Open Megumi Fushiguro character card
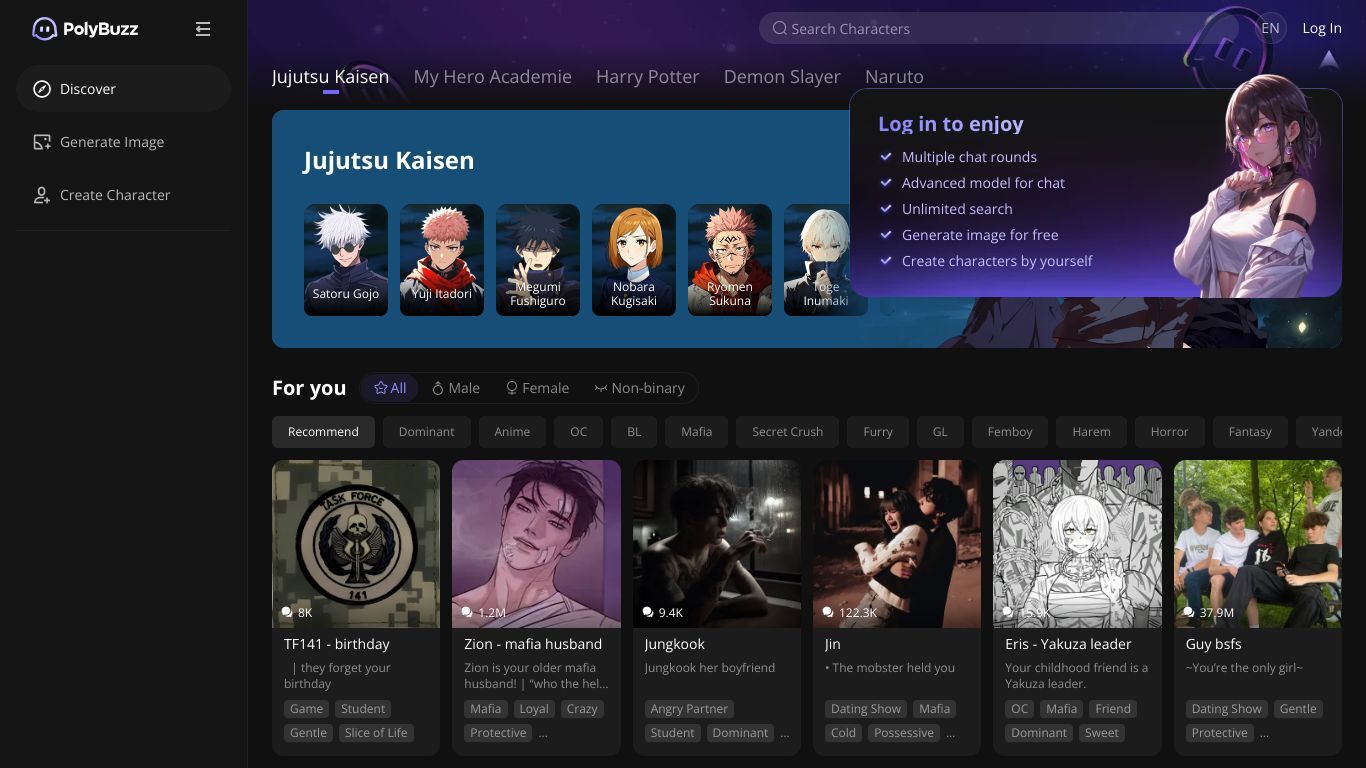The width and height of the screenshot is (1366, 768). 538,260
